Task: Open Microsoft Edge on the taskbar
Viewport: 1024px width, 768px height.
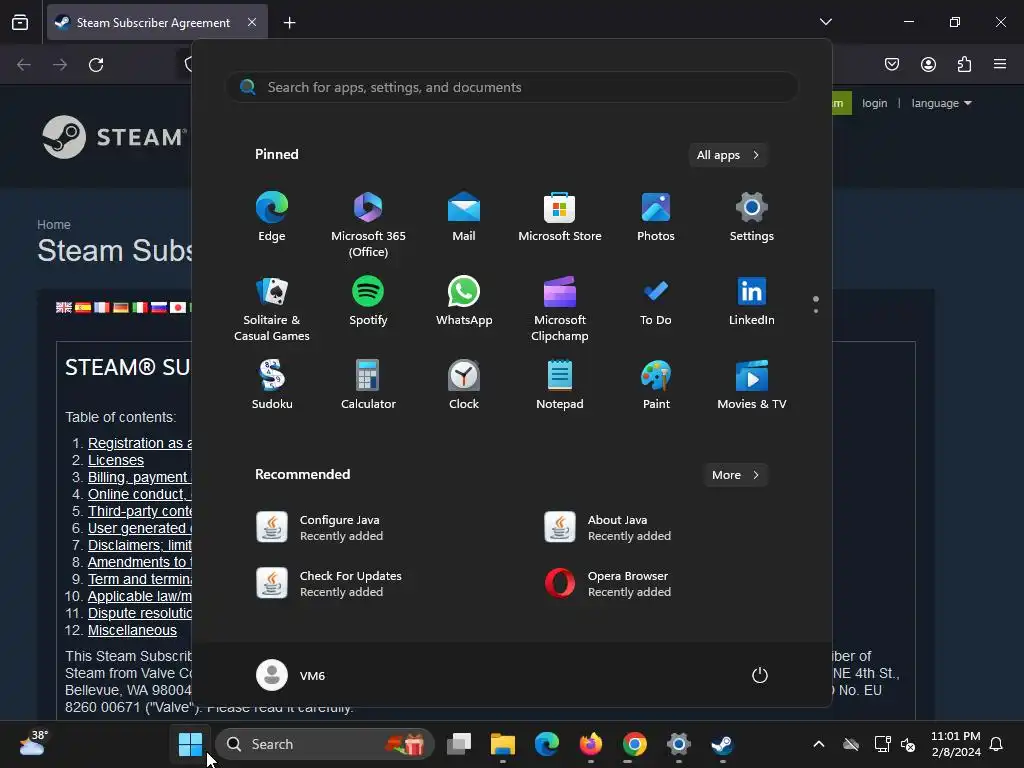Action: [547, 744]
